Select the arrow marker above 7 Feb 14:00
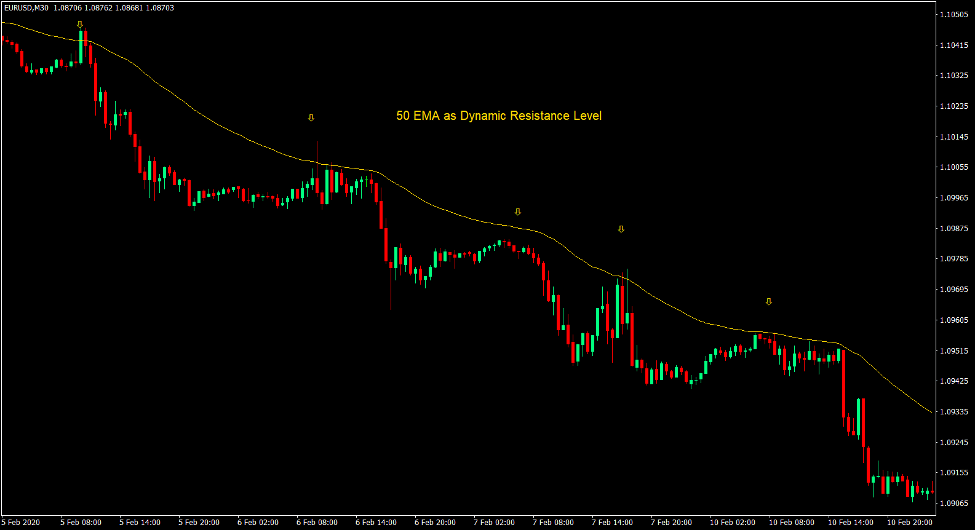 pyautogui.click(x=621, y=229)
